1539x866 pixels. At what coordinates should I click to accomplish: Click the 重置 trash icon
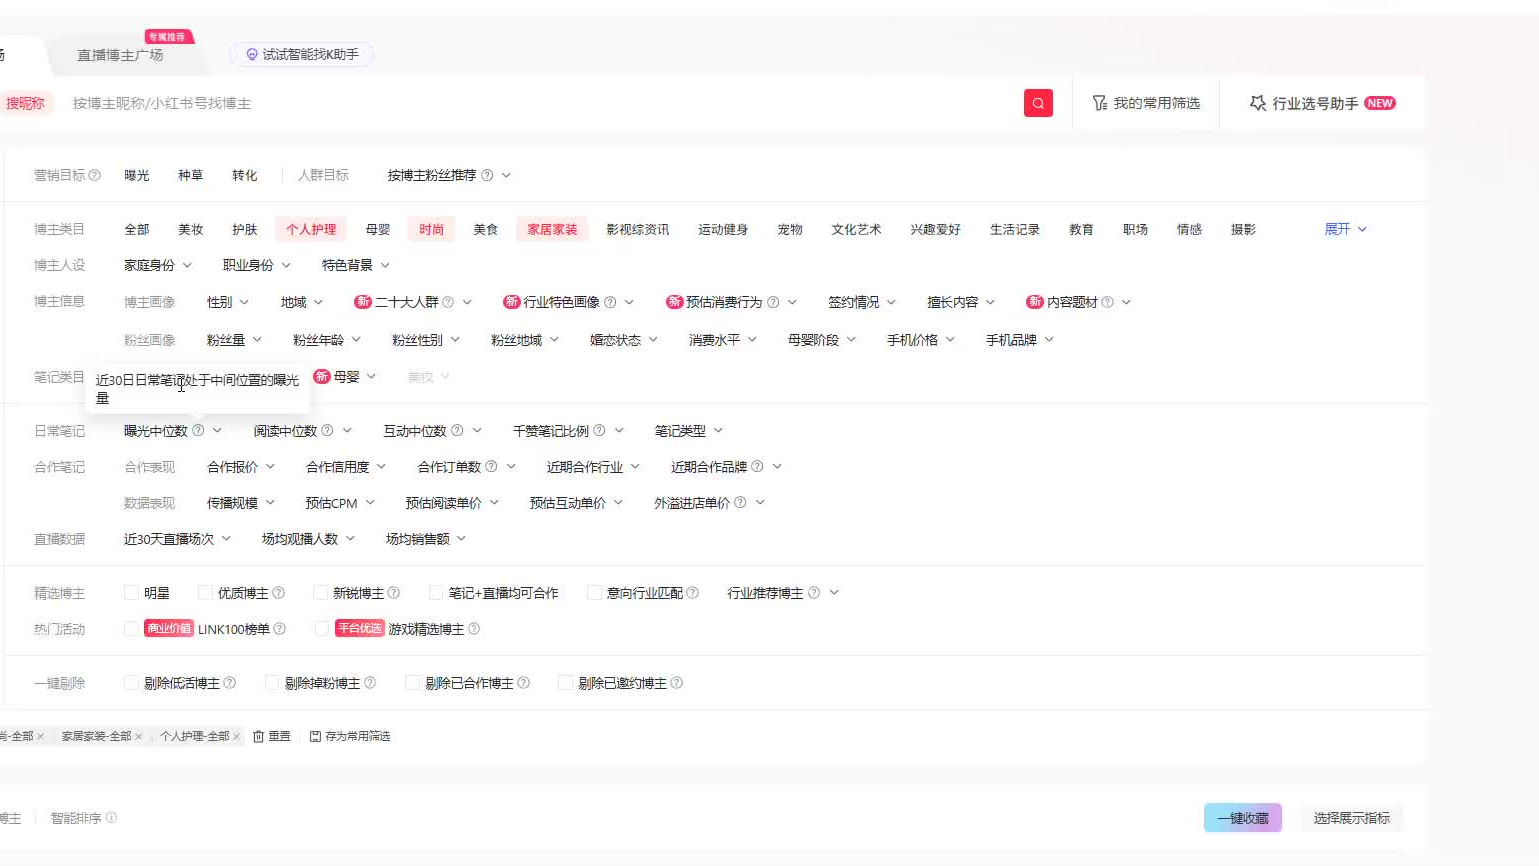coord(258,736)
